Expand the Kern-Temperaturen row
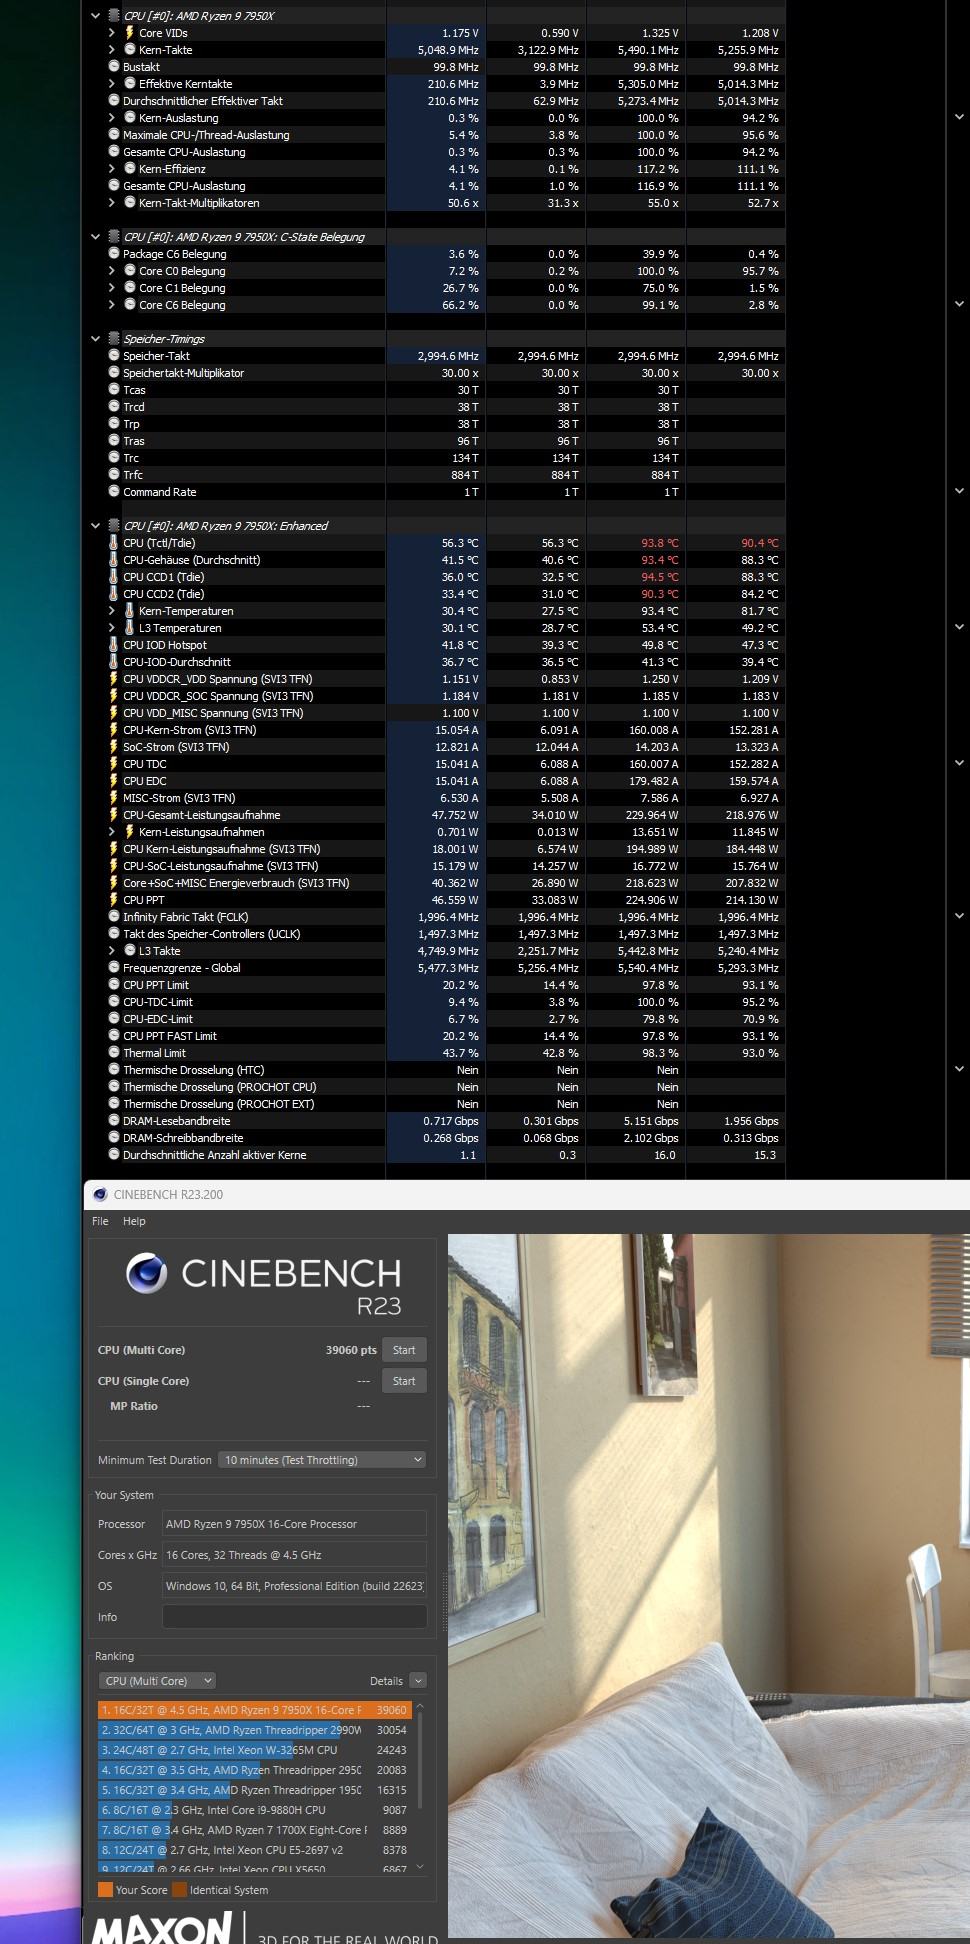 coord(112,611)
